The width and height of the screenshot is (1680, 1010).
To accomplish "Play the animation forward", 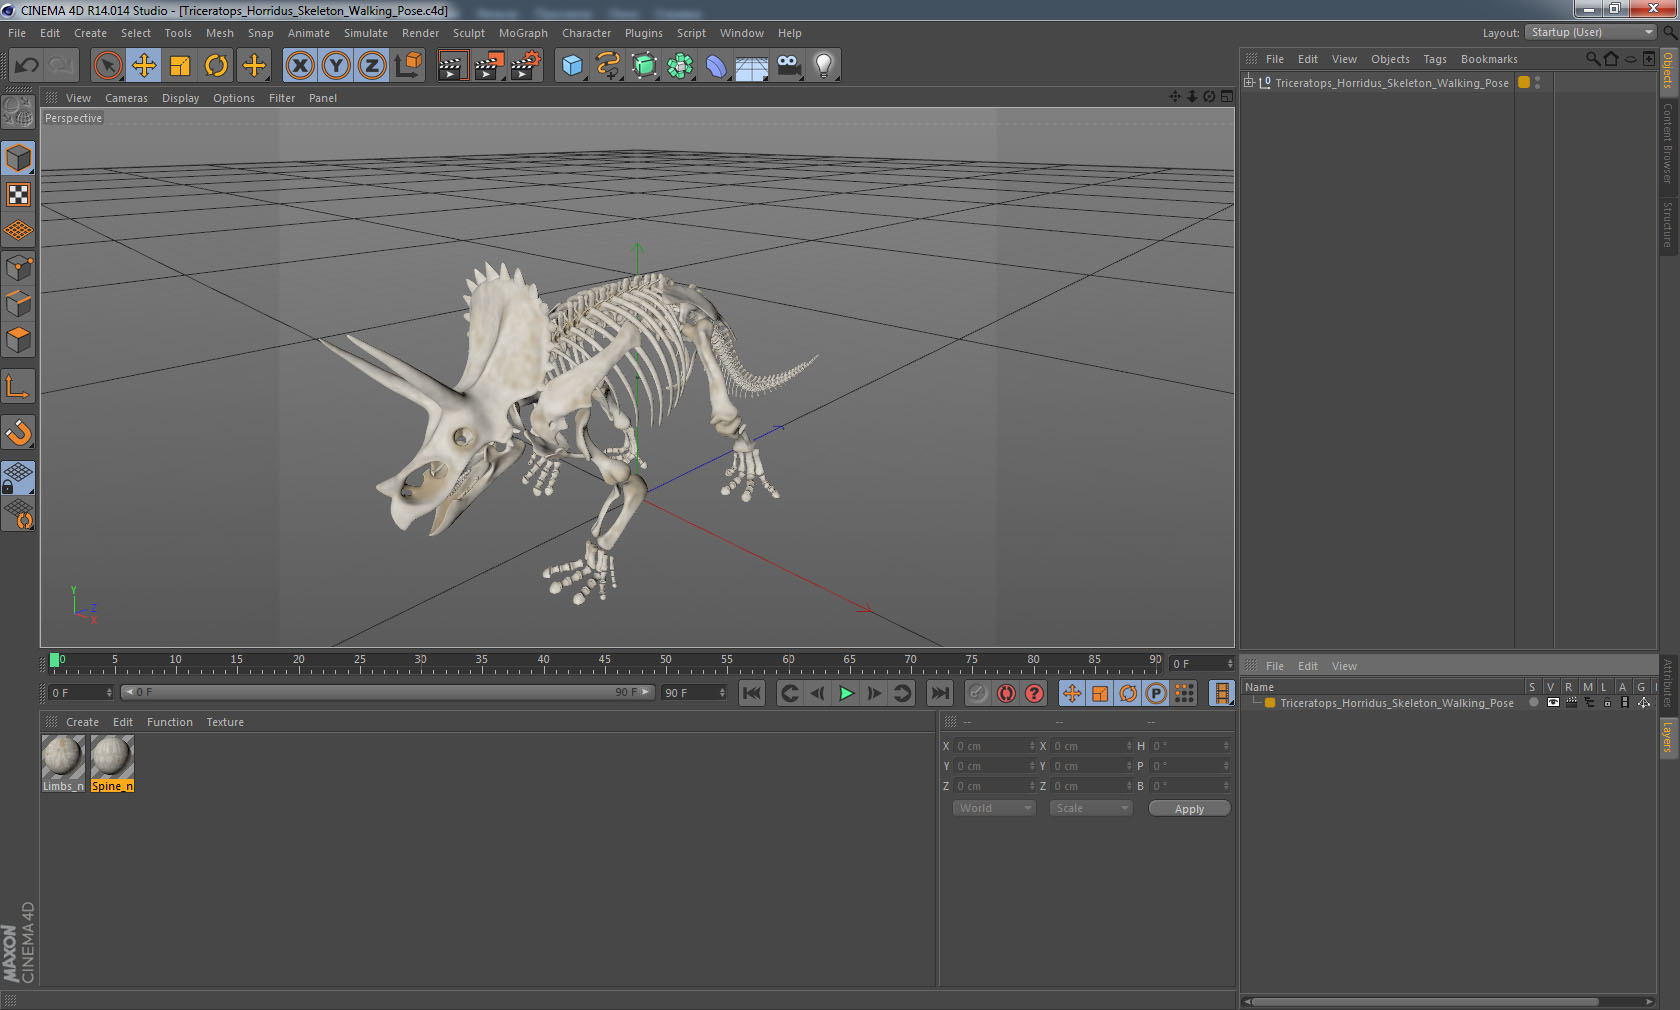I will pos(846,693).
